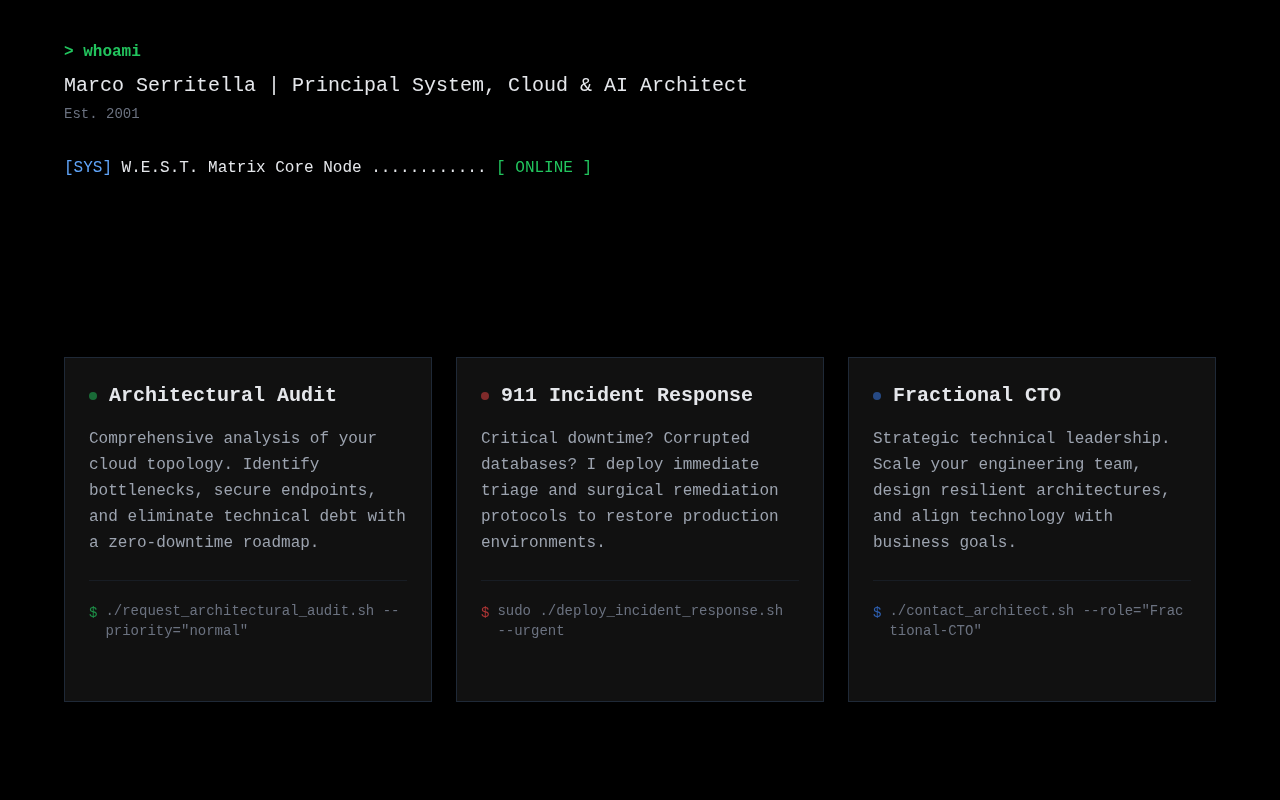Click the green dot beside Architectural Audit
This screenshot has width=1280, height=800.
coord(93,396)
